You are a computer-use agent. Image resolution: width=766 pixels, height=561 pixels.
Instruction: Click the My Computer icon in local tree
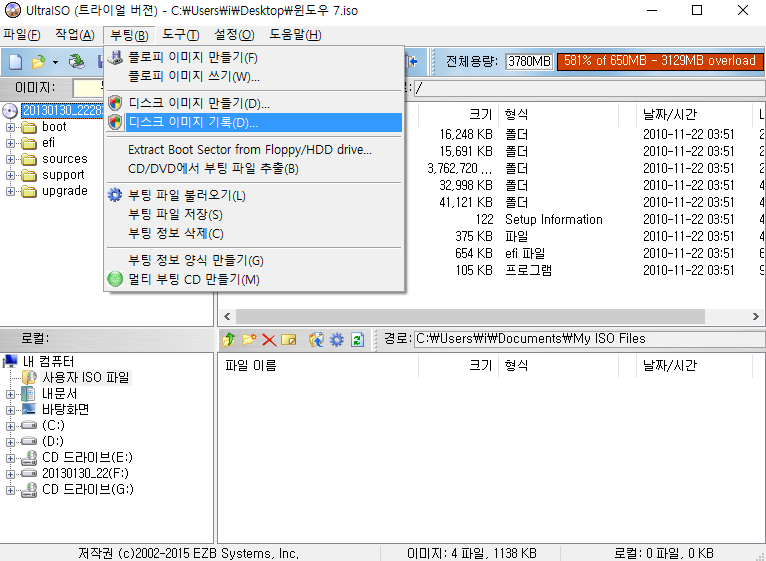(10, 362)
